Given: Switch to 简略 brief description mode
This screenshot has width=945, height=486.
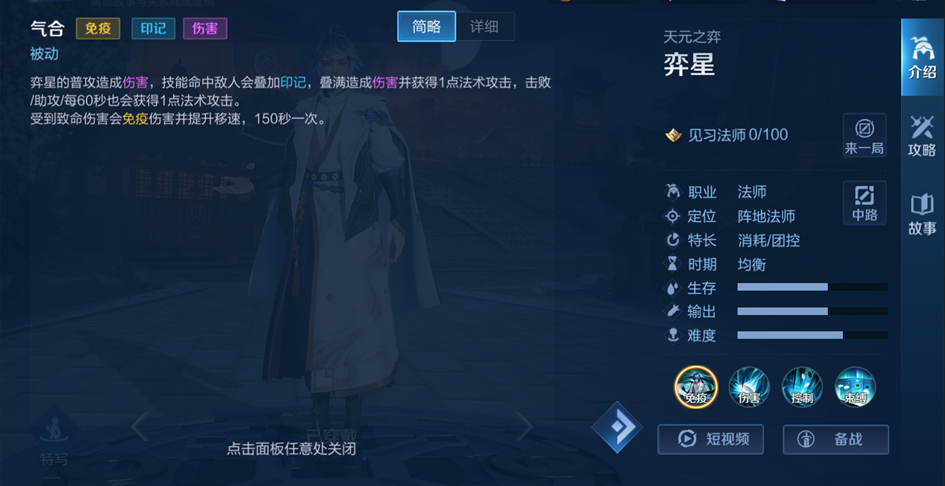Looking at the screenshot, I should tap(427, 27).
